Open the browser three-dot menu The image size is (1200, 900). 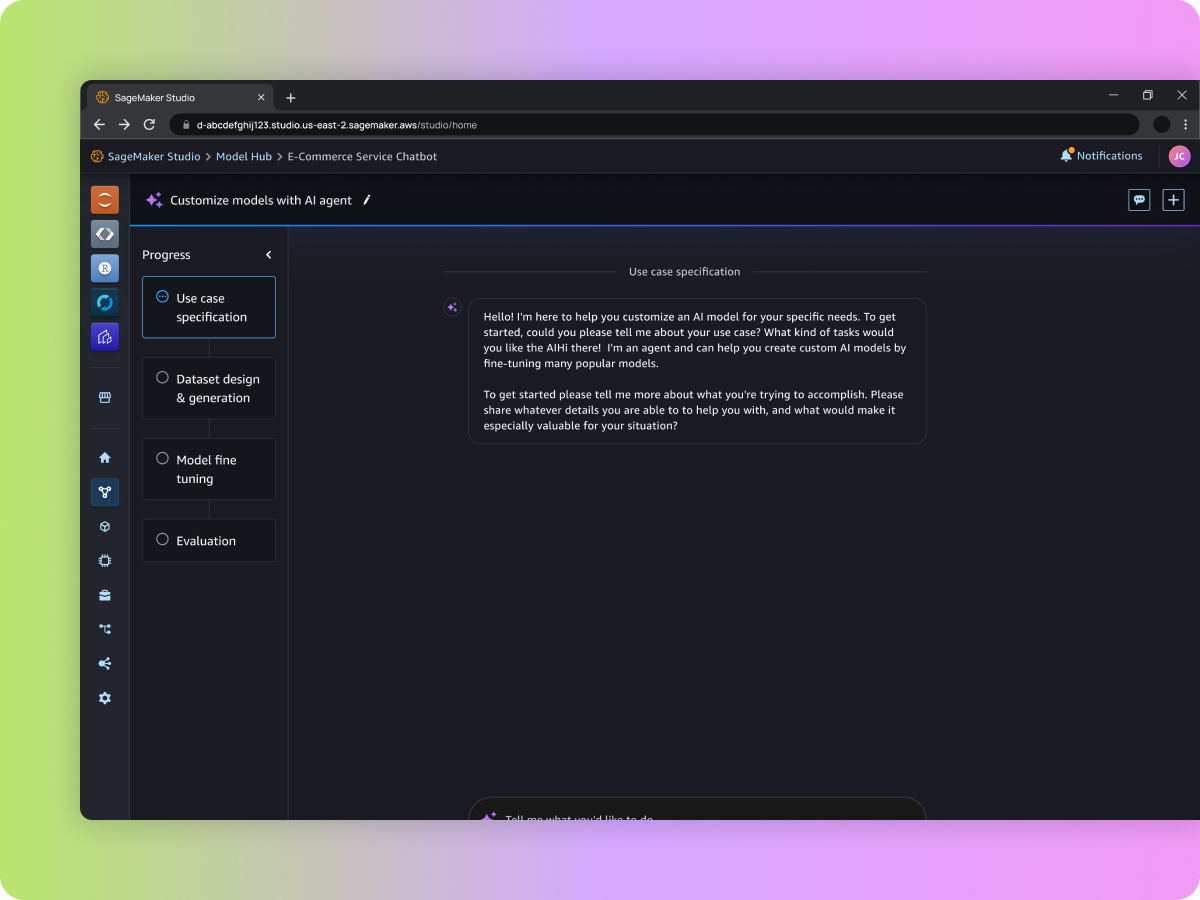(1186, 125)
